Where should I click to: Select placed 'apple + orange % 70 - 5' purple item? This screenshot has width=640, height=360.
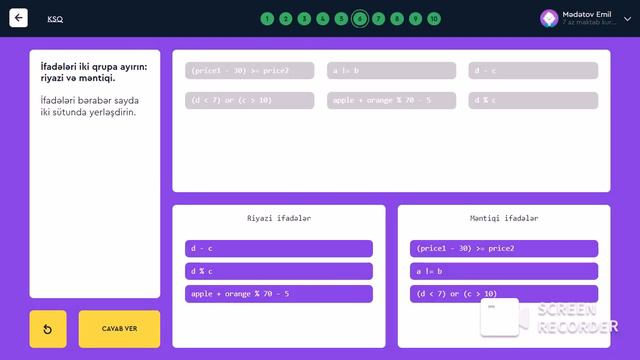pos(279,294)
